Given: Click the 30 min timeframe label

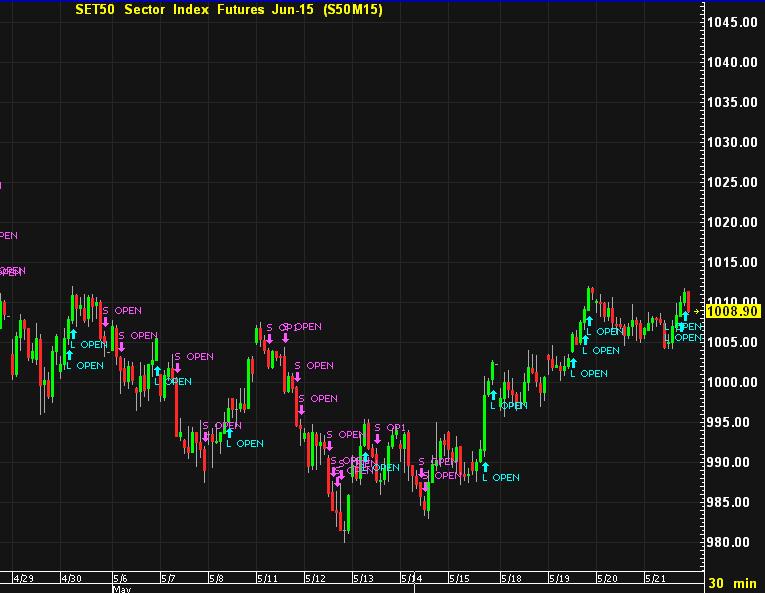Looking at the screenshot, I should click(x=732, y=583).
